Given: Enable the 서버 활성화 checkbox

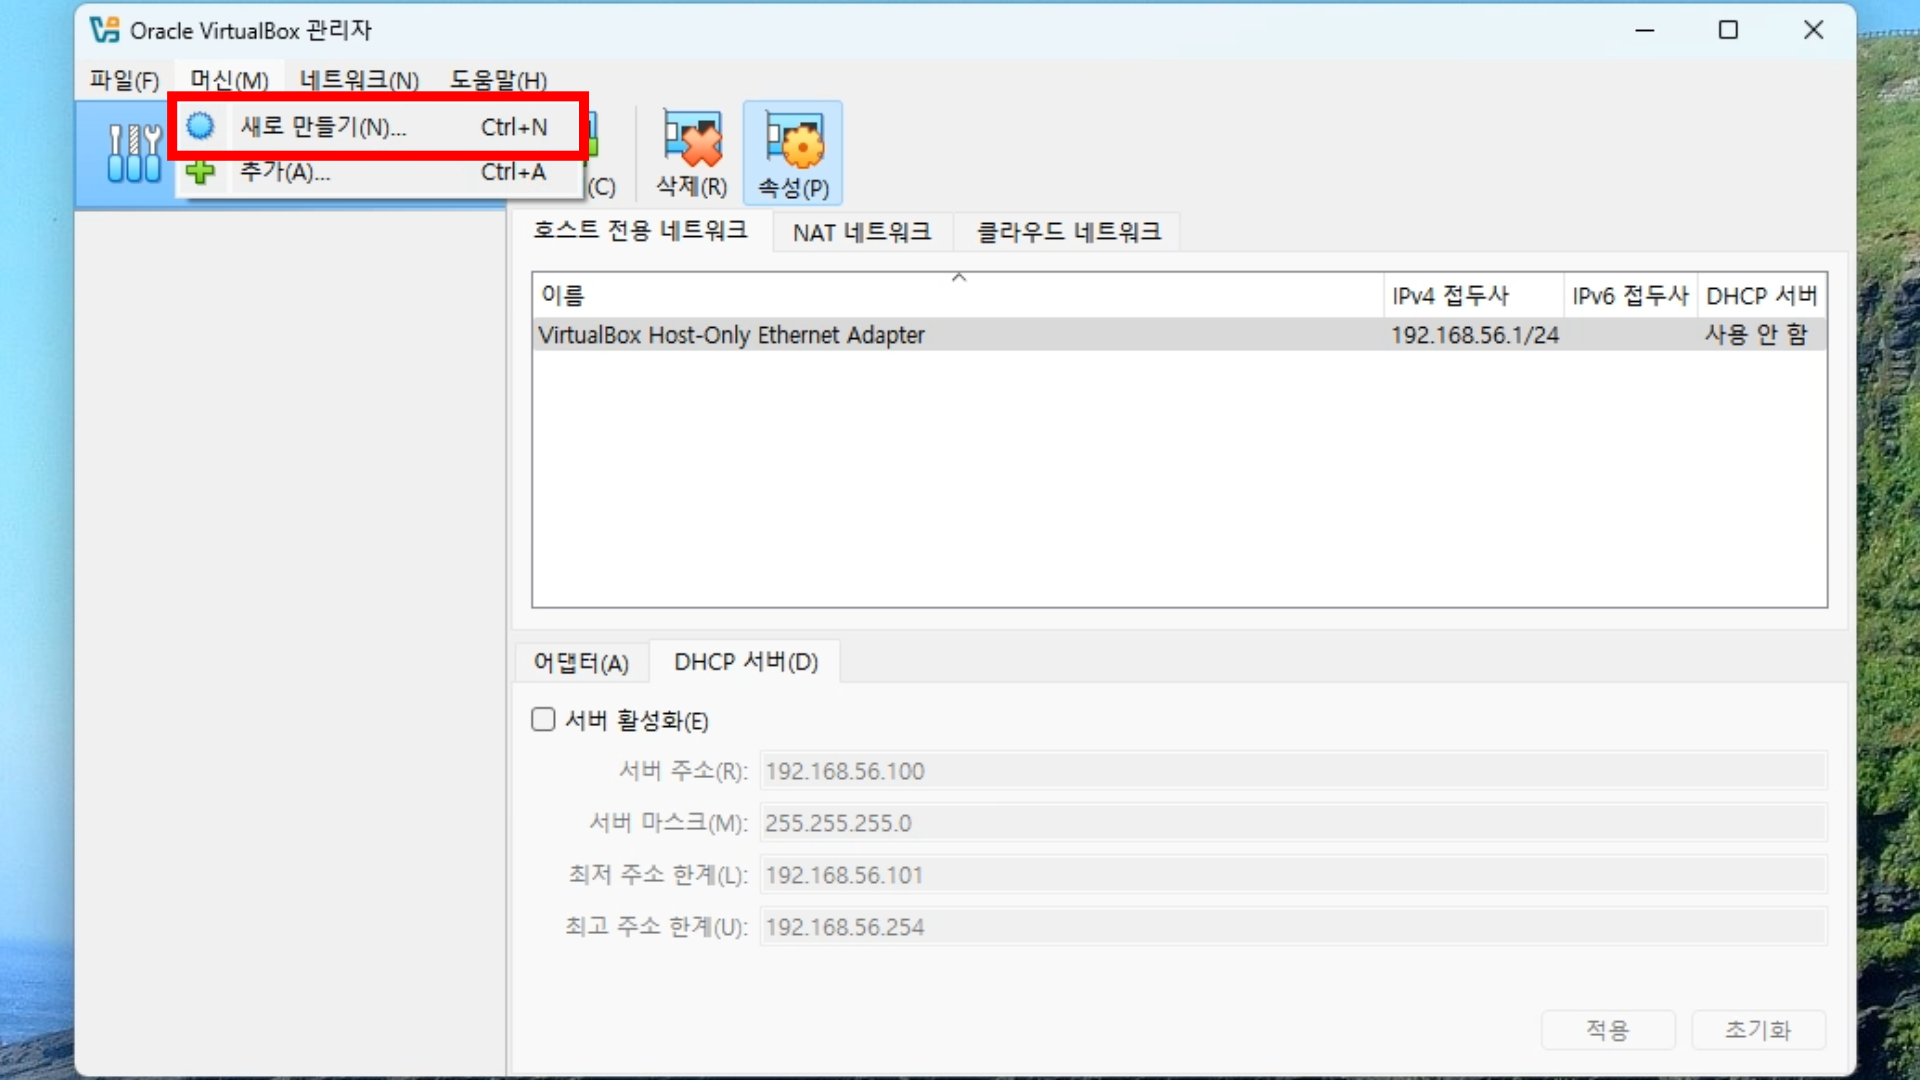Looking at the screenshot, I should click(x=543, y=720).
